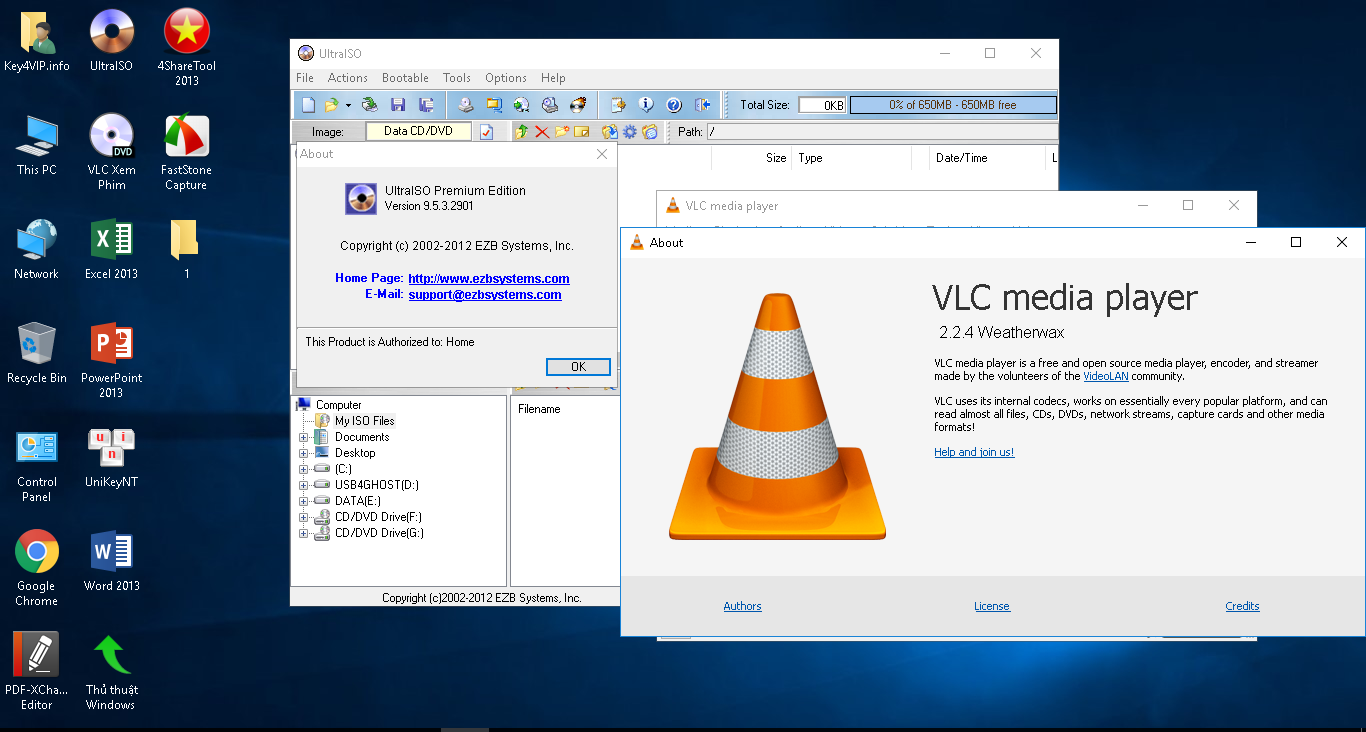Click the Exit door icon in UltraISO toolbar

(x=702, y=105)
